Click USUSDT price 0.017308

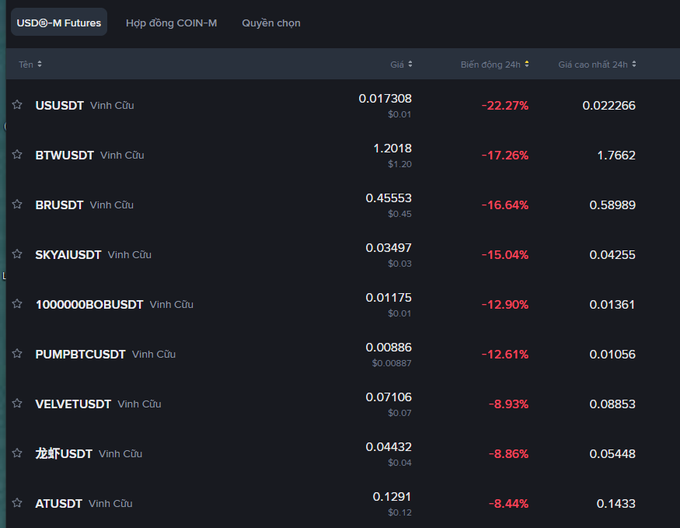click(385, 99)
